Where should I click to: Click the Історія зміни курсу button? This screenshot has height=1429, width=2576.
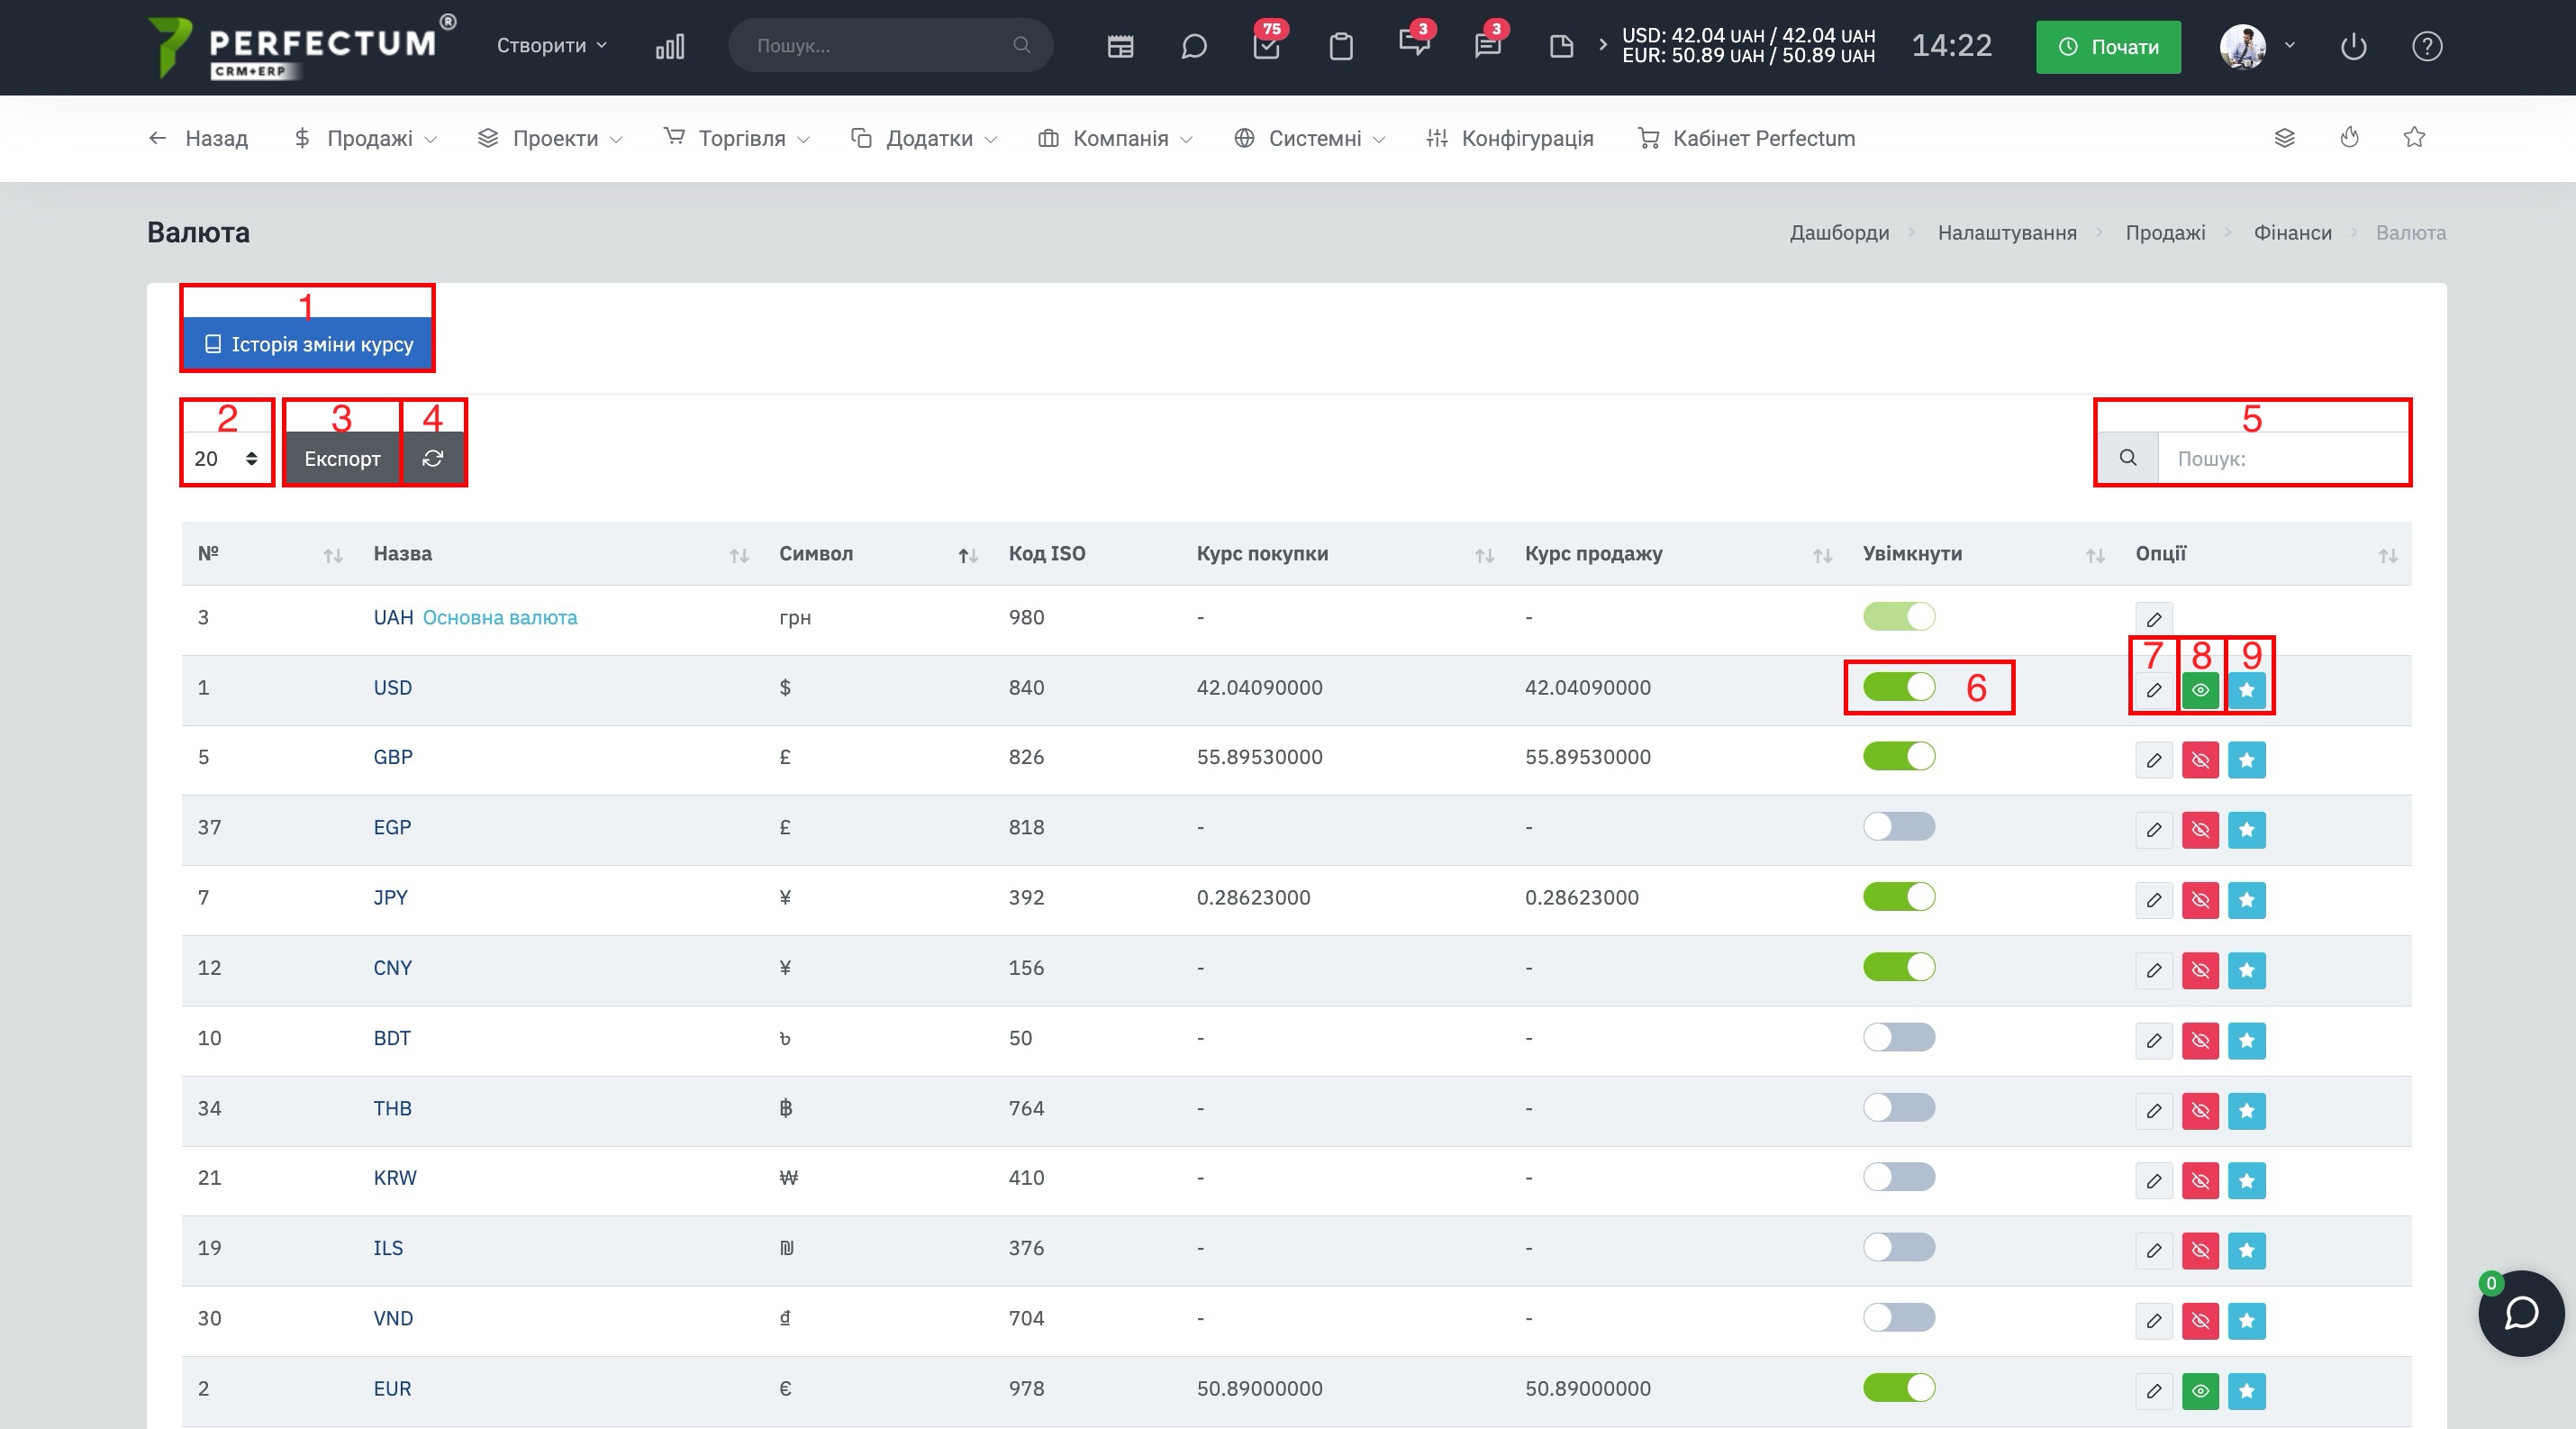pos(308,344)
